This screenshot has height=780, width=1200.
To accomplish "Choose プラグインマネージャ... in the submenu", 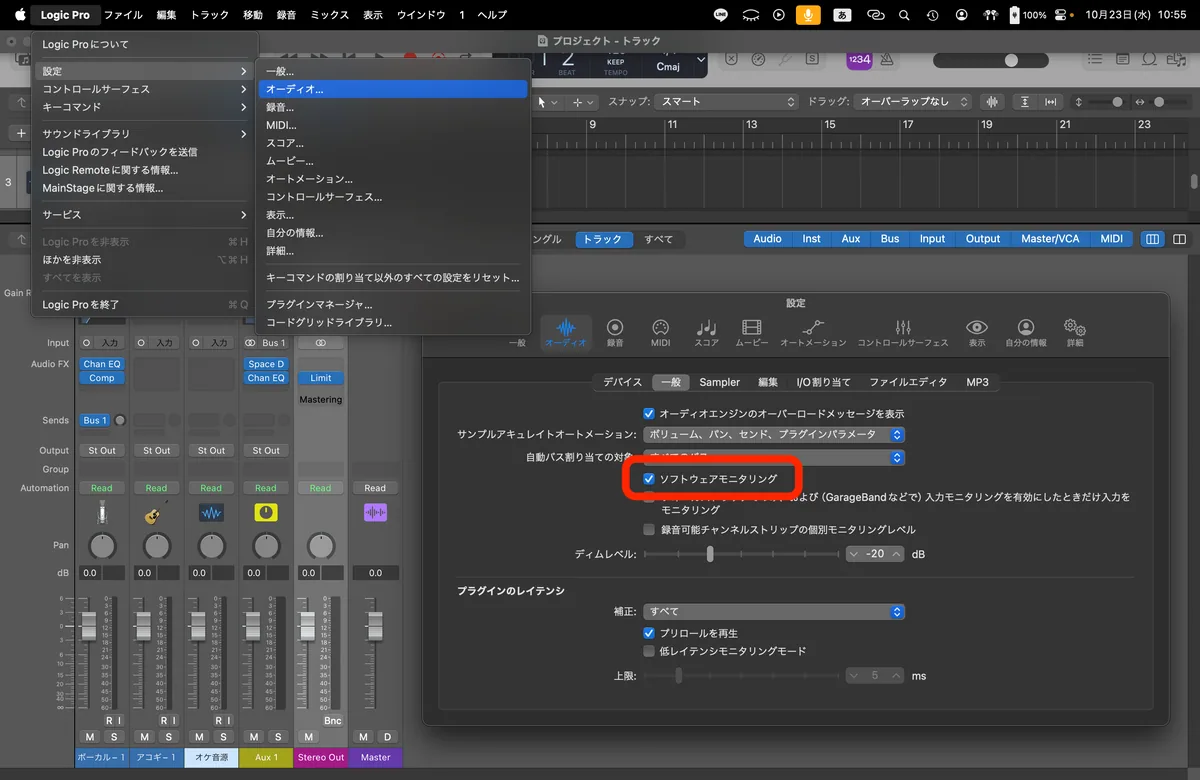I will tap(392, 304).
